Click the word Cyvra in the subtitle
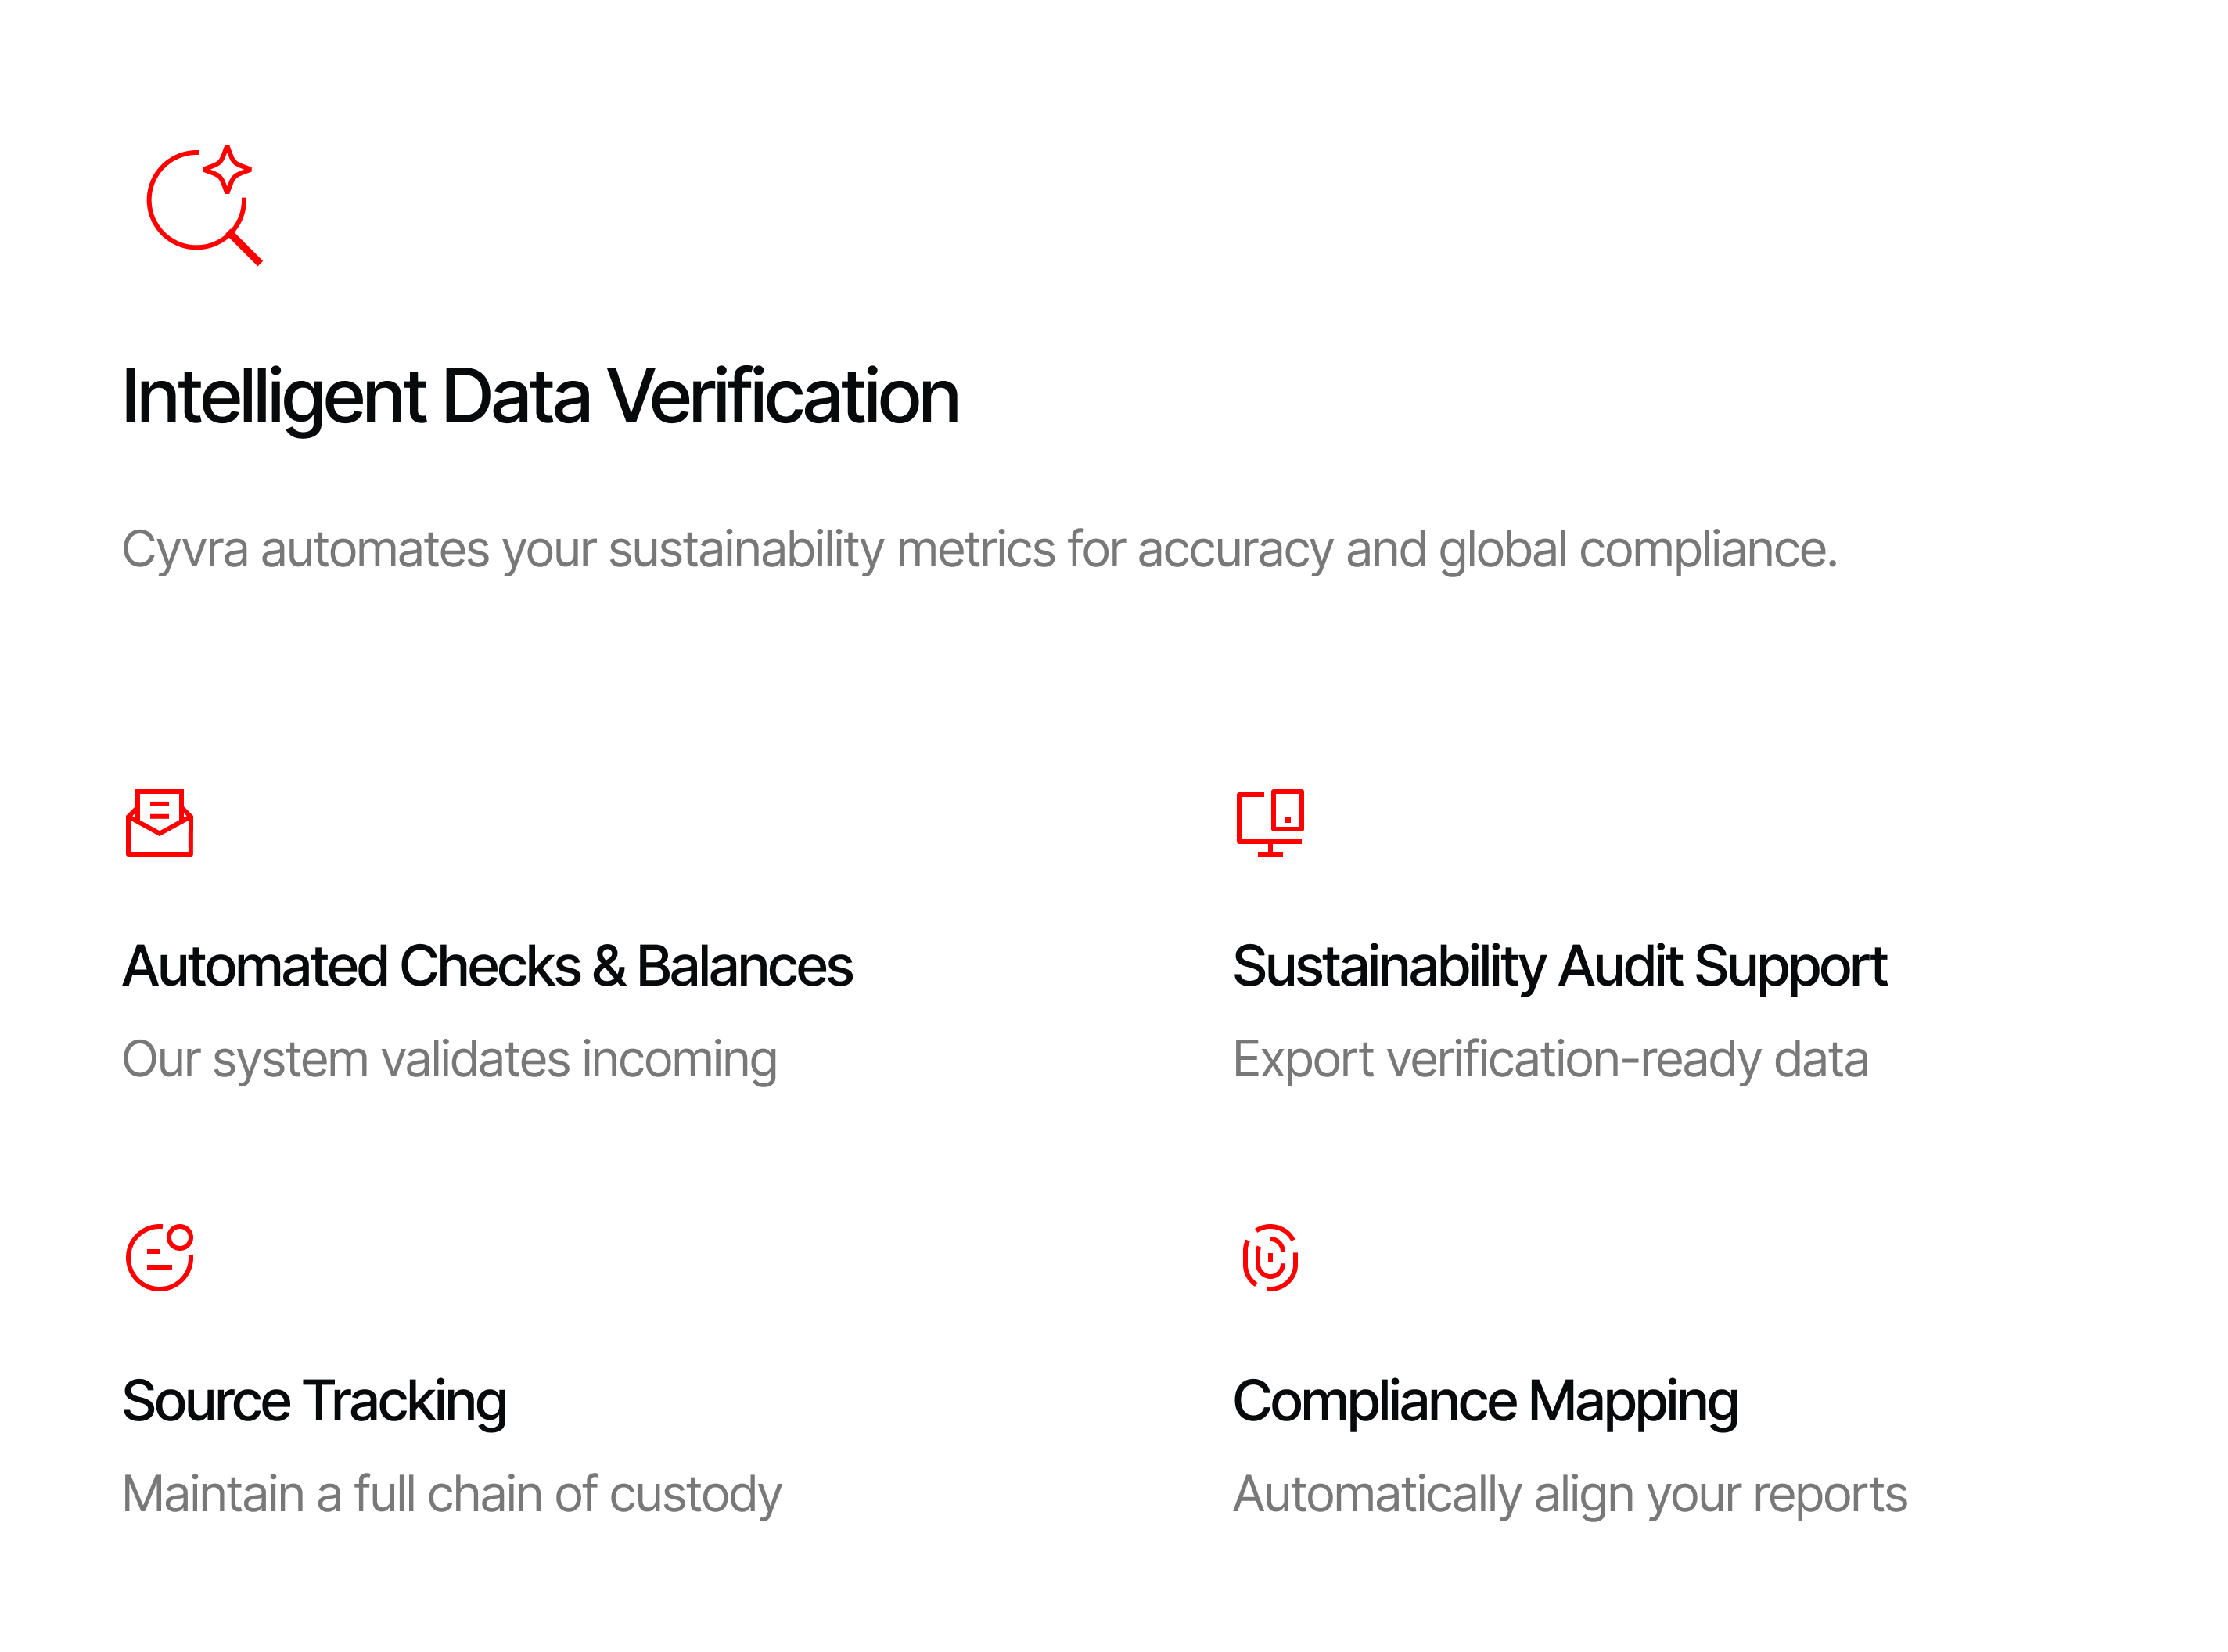Viewport: 2228px width, 1652px height. pyautogui.click(x=185, y=550)
